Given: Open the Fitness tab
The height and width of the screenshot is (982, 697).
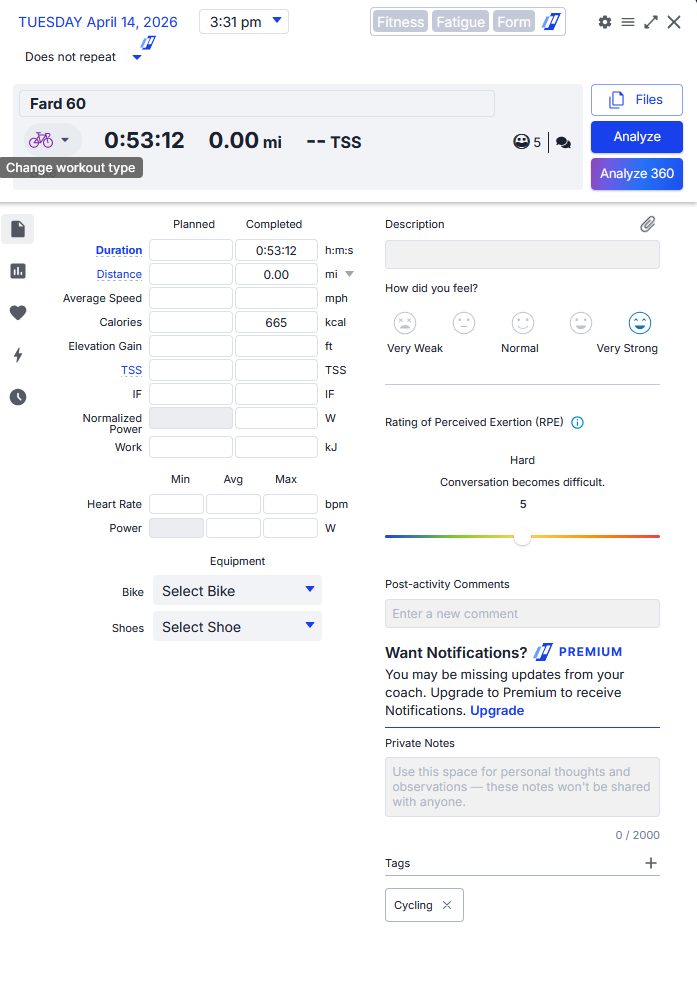Looking at the screenshot, I should coord(400,22).
